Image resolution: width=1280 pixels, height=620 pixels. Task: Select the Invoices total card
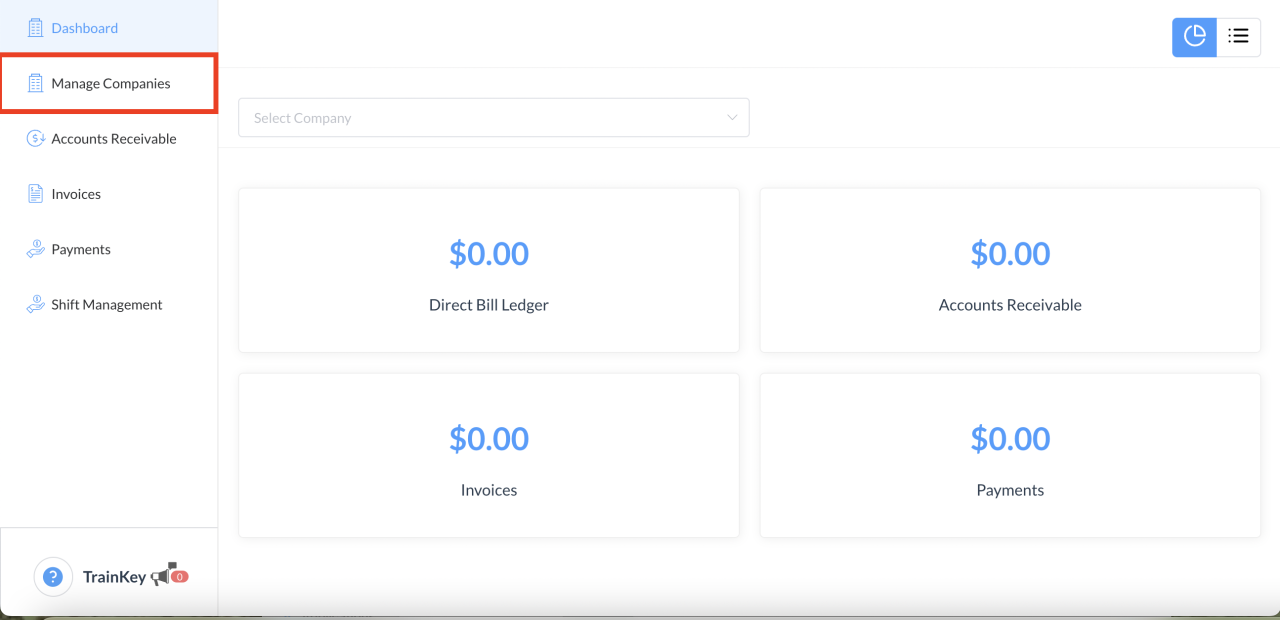(x=489, y=455)
